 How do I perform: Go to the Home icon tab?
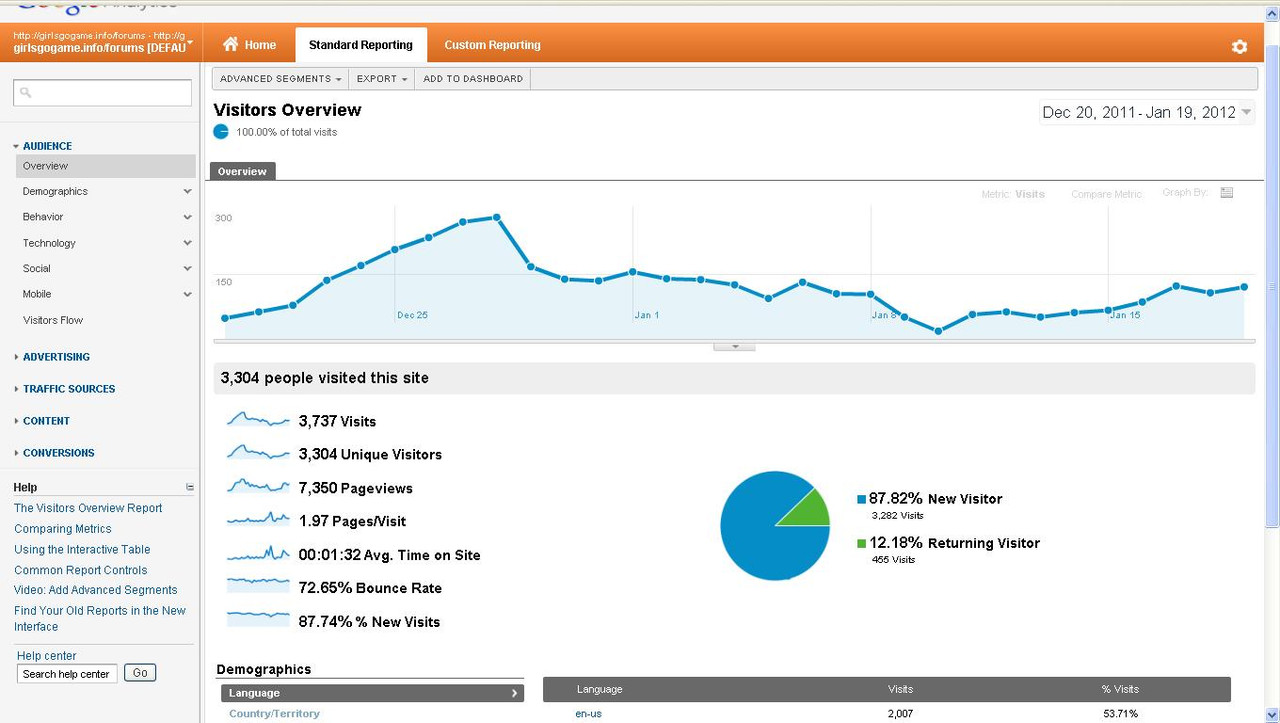249,45
